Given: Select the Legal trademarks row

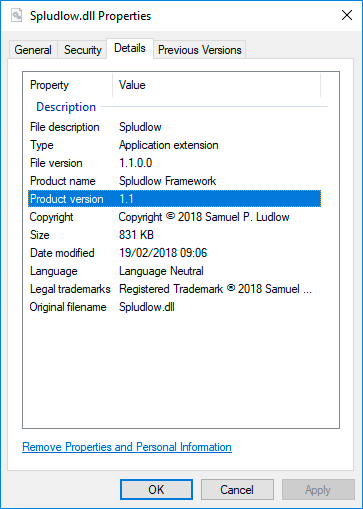Looking at the screenshot, I should tap(174, 289).
